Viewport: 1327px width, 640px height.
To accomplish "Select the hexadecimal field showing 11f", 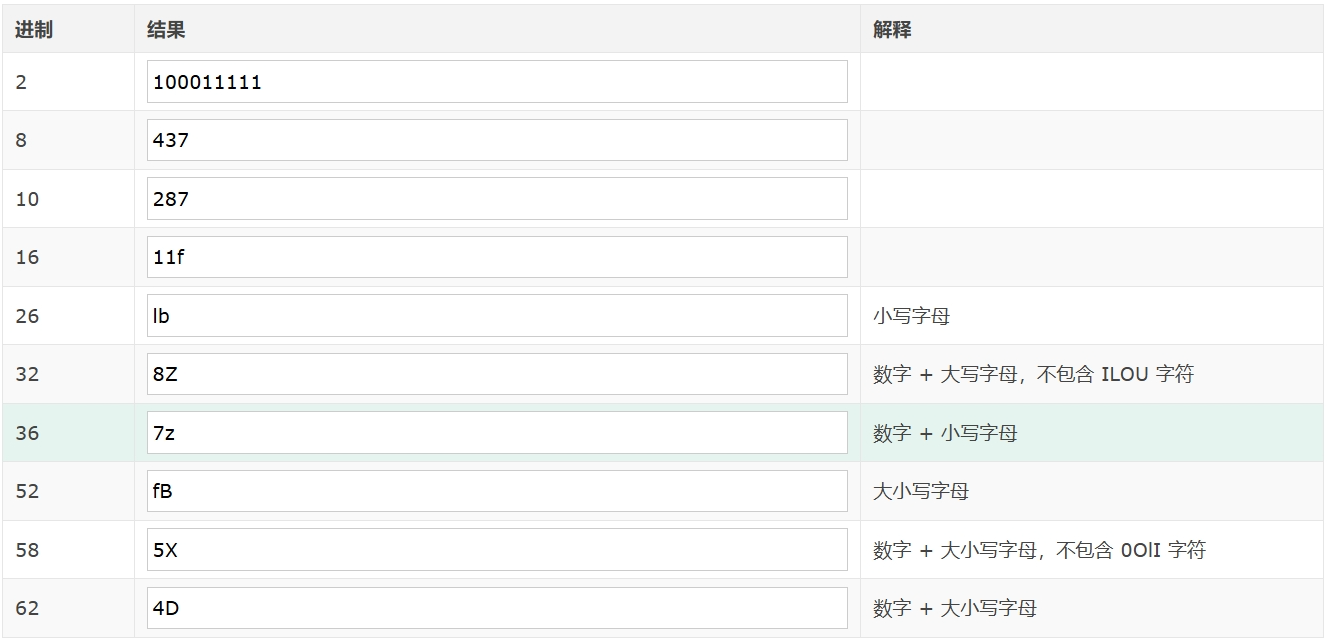I will point(497,257).
